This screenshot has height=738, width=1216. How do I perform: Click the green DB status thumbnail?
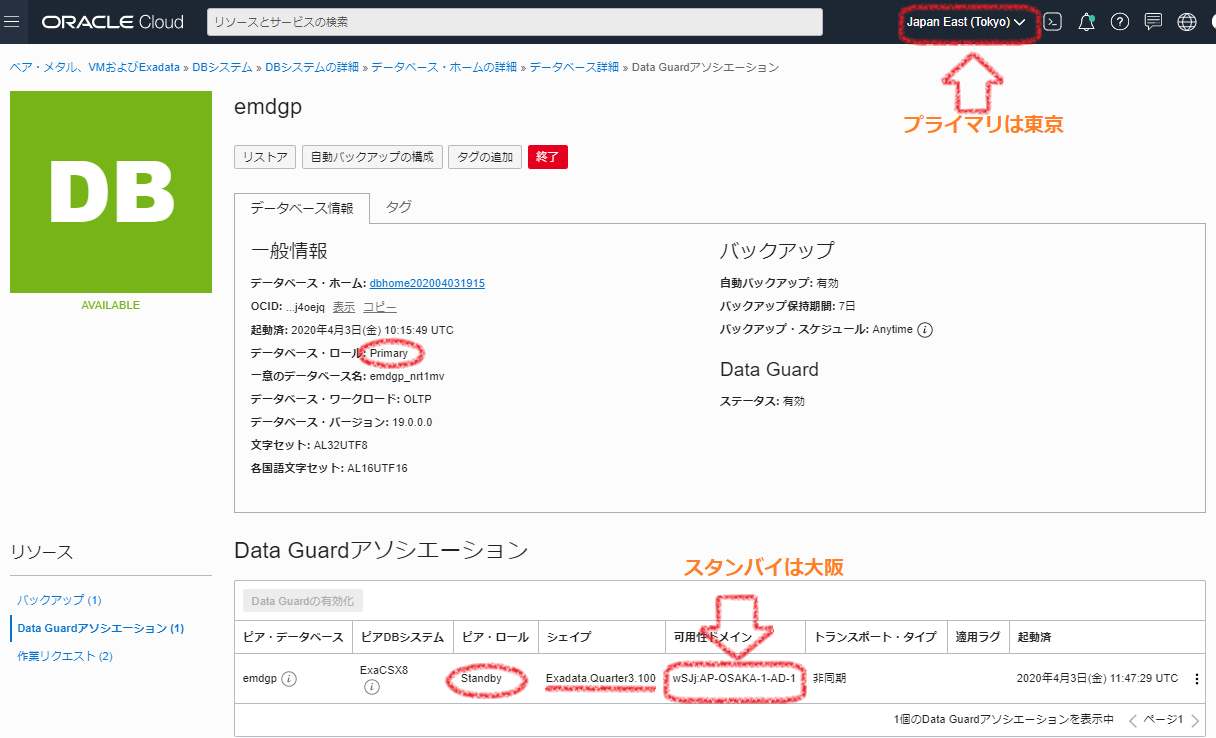coord(111,192)
